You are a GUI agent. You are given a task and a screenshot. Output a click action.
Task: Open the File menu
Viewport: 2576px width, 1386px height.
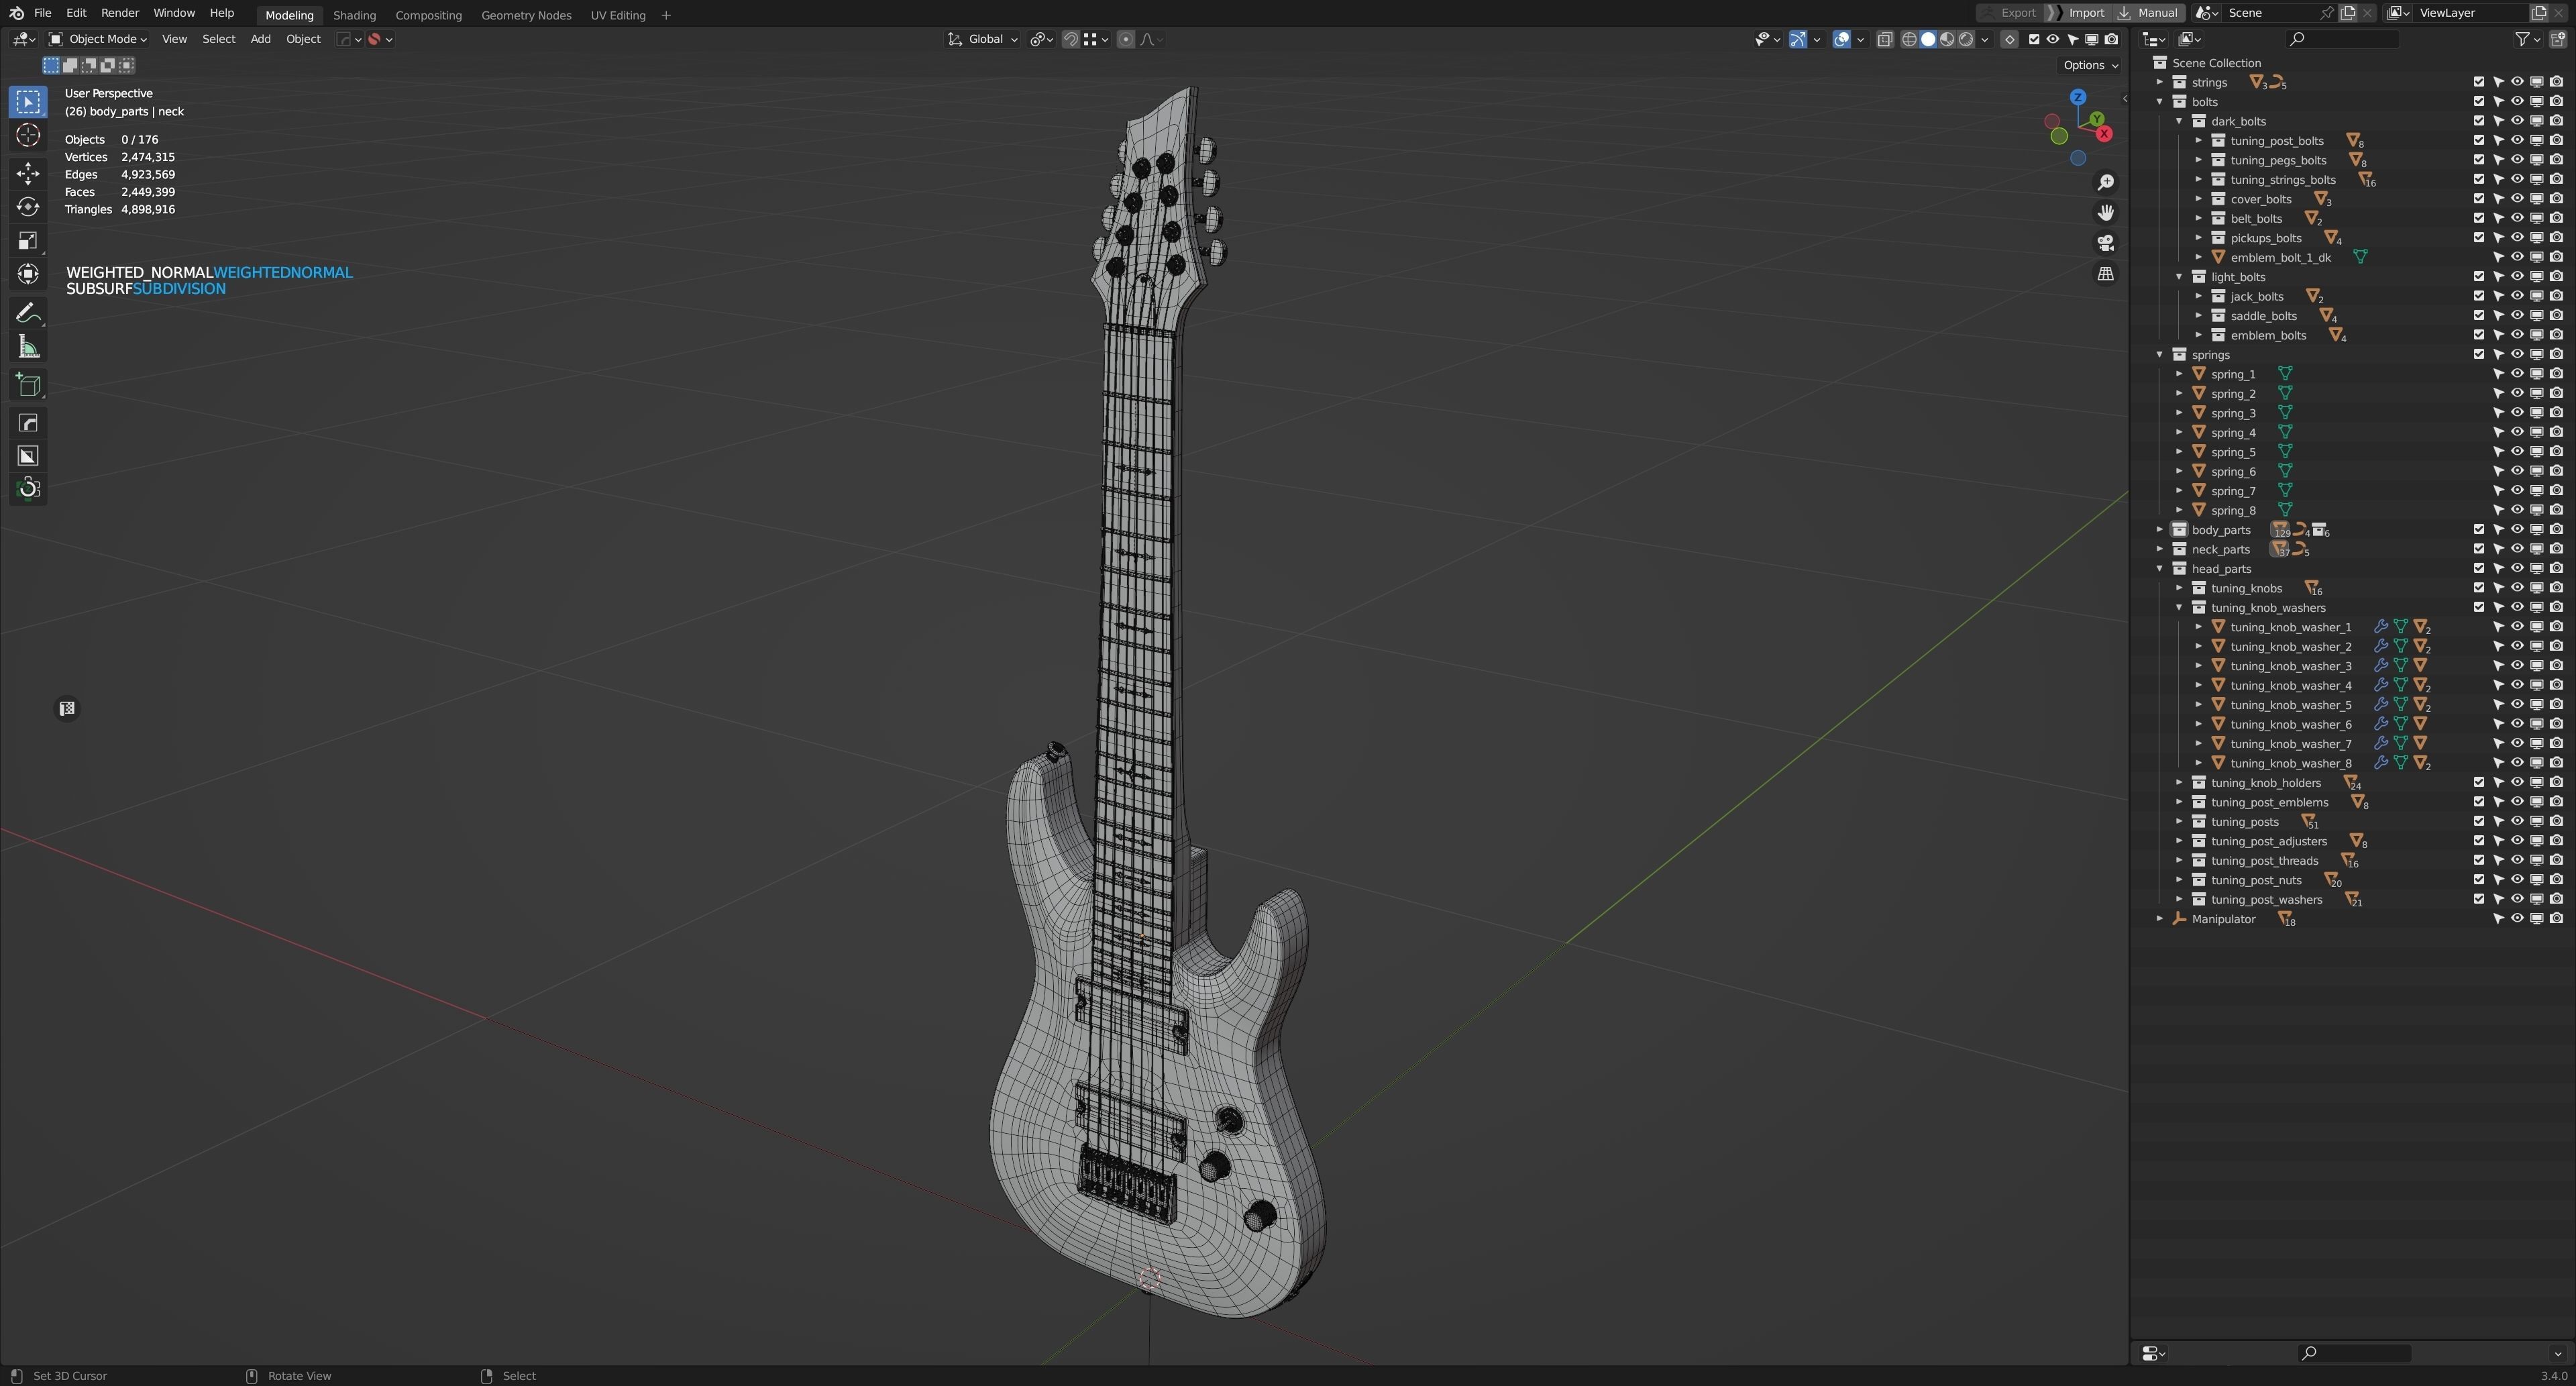coord(42,13)
